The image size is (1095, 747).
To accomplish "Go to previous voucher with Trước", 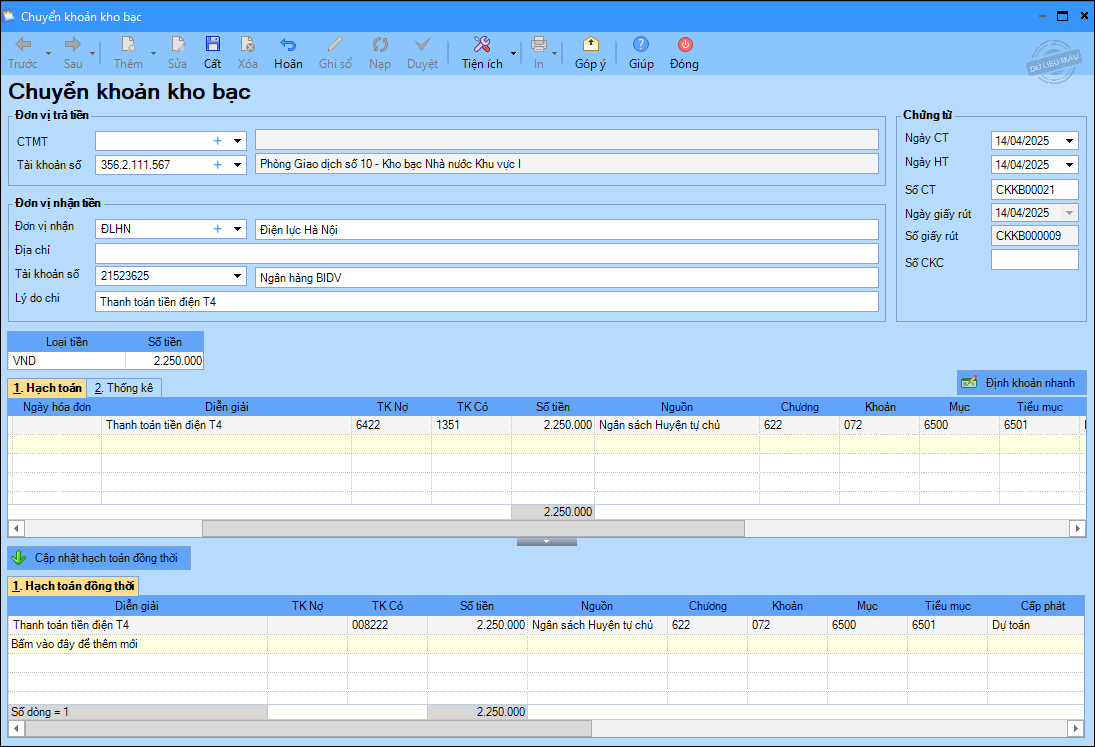I will point(23,53).
